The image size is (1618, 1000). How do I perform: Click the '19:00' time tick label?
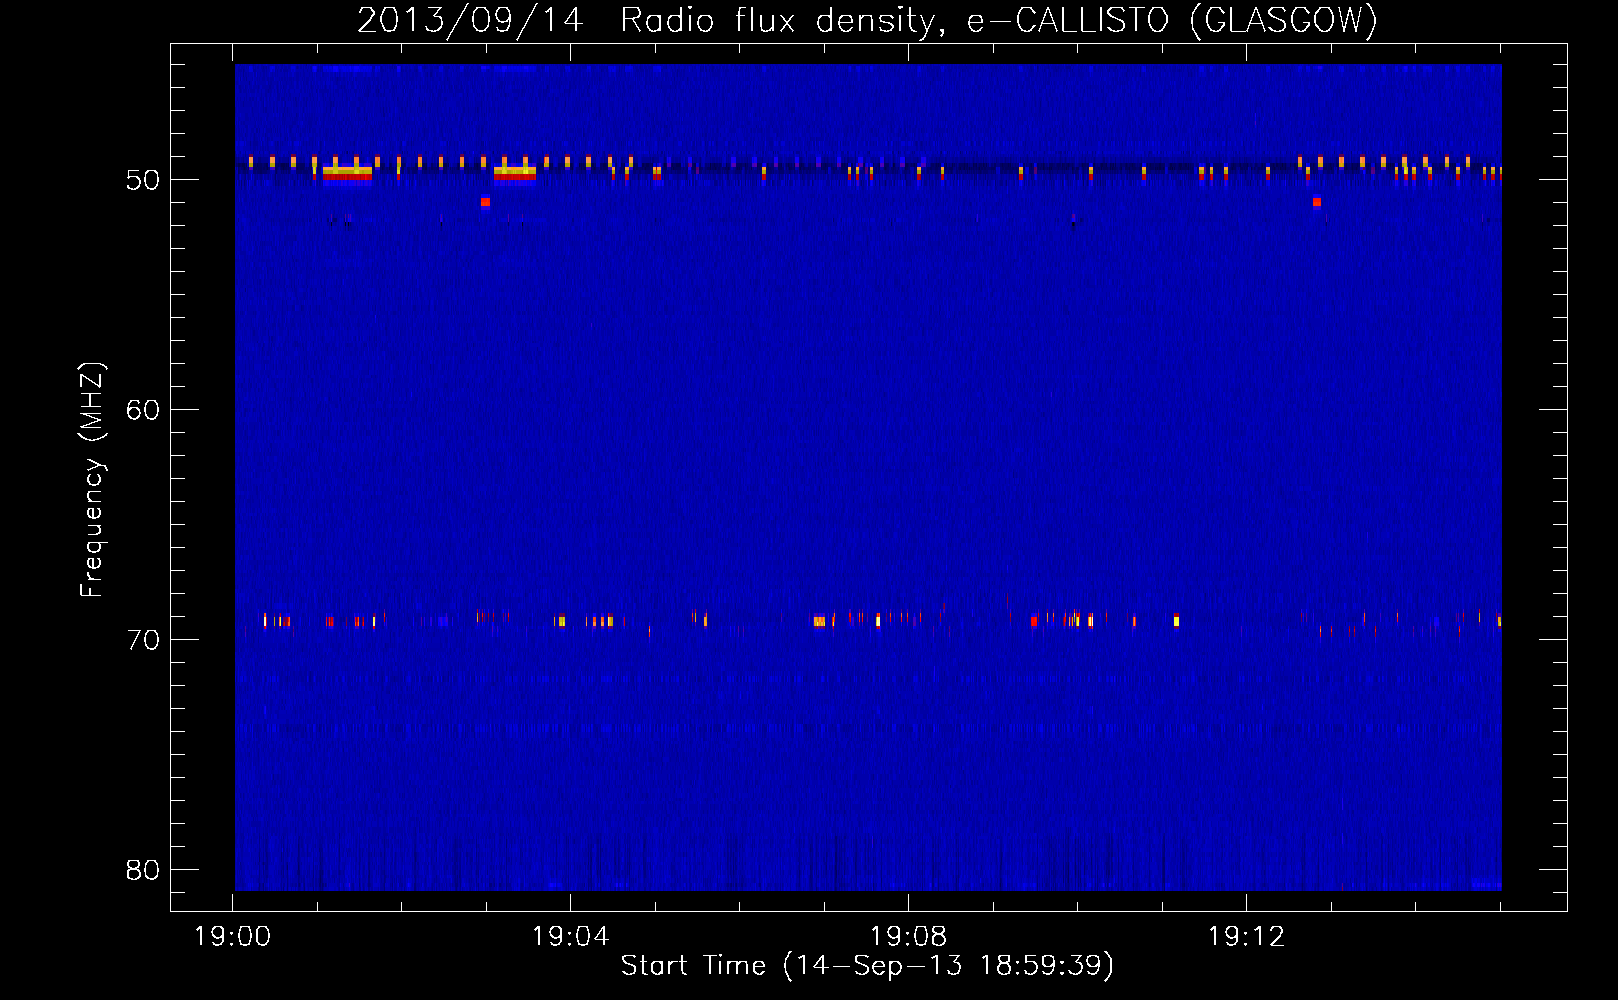click(232, 937)
